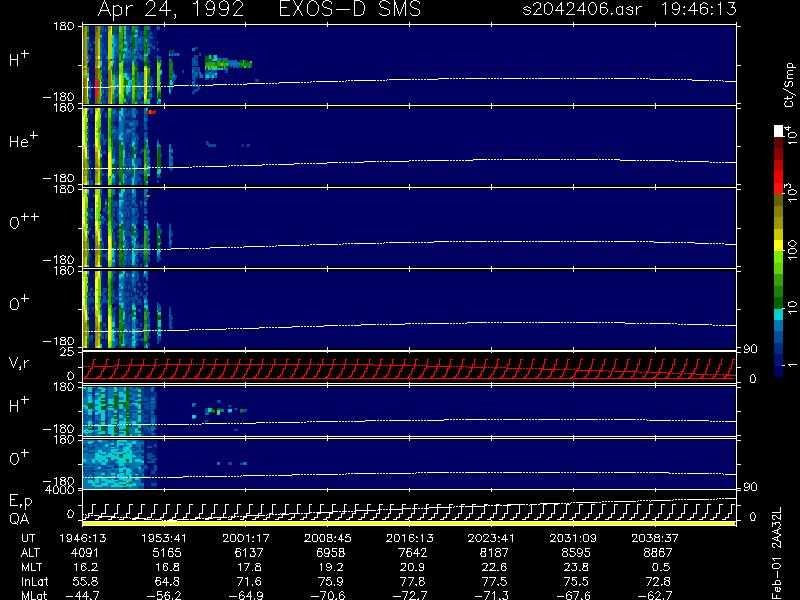Click the MLT value '0.5'
This screenshot has height=600, width=800.
(661, 567)
